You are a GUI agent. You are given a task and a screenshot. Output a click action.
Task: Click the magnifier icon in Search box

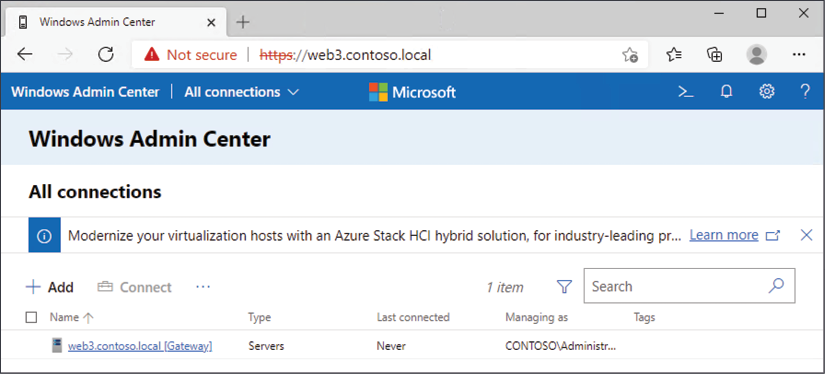coord(776,286)
